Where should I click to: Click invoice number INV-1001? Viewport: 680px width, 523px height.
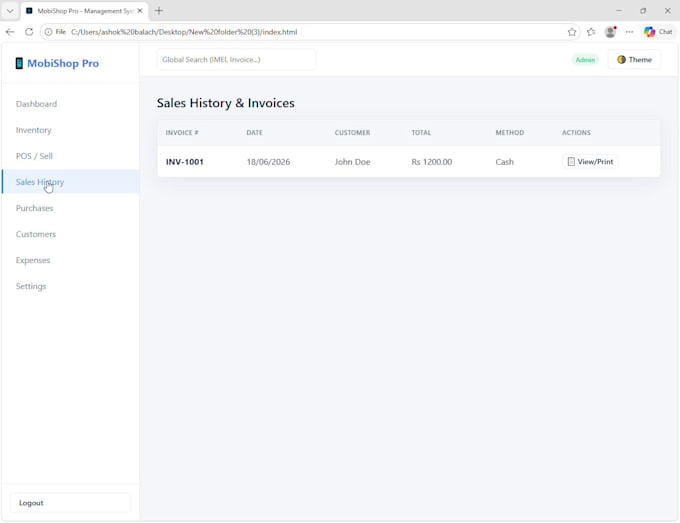pos(185,162)
